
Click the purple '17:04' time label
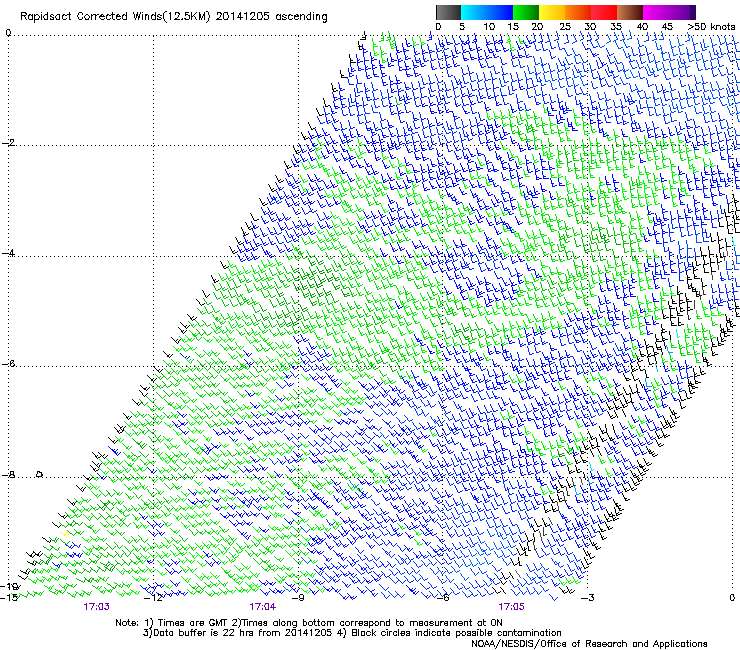tap(263, 607)
